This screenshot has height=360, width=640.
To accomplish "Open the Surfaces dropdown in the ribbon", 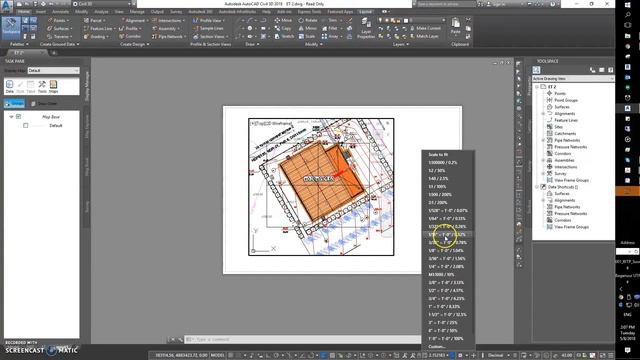I will point(60,29).
